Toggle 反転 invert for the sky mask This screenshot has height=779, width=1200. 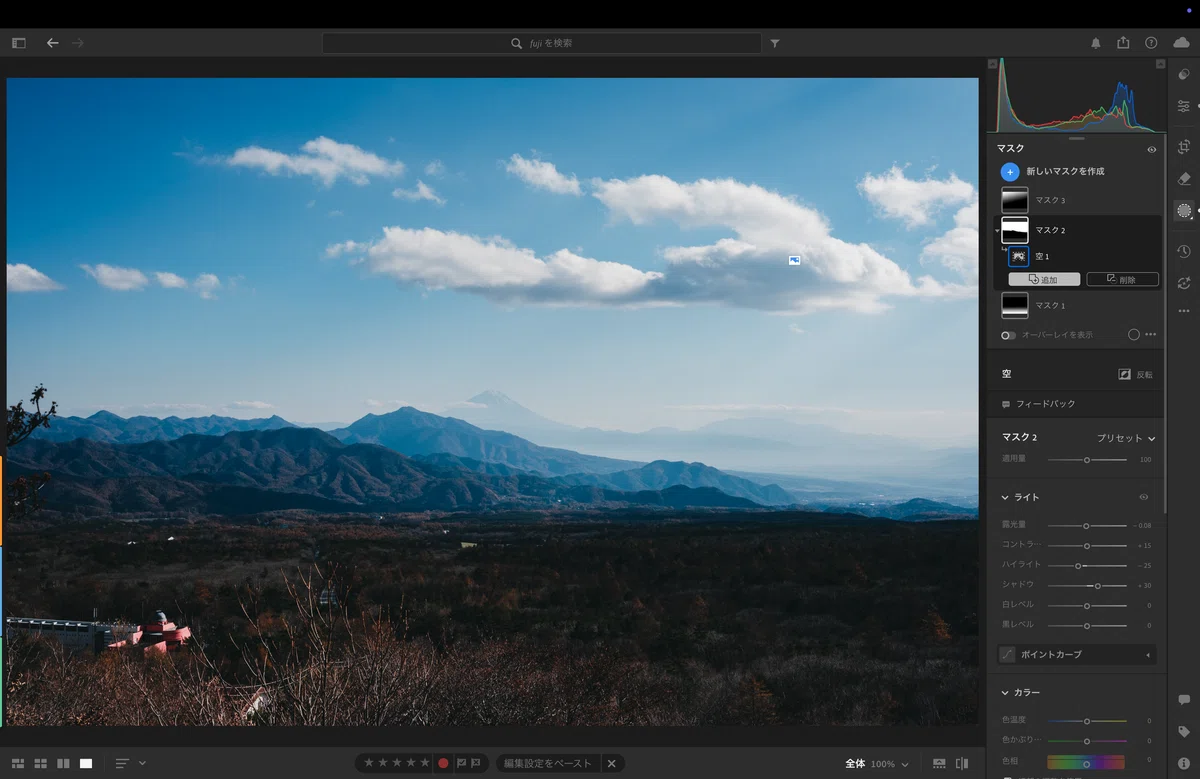click(x=1136, y=374)
